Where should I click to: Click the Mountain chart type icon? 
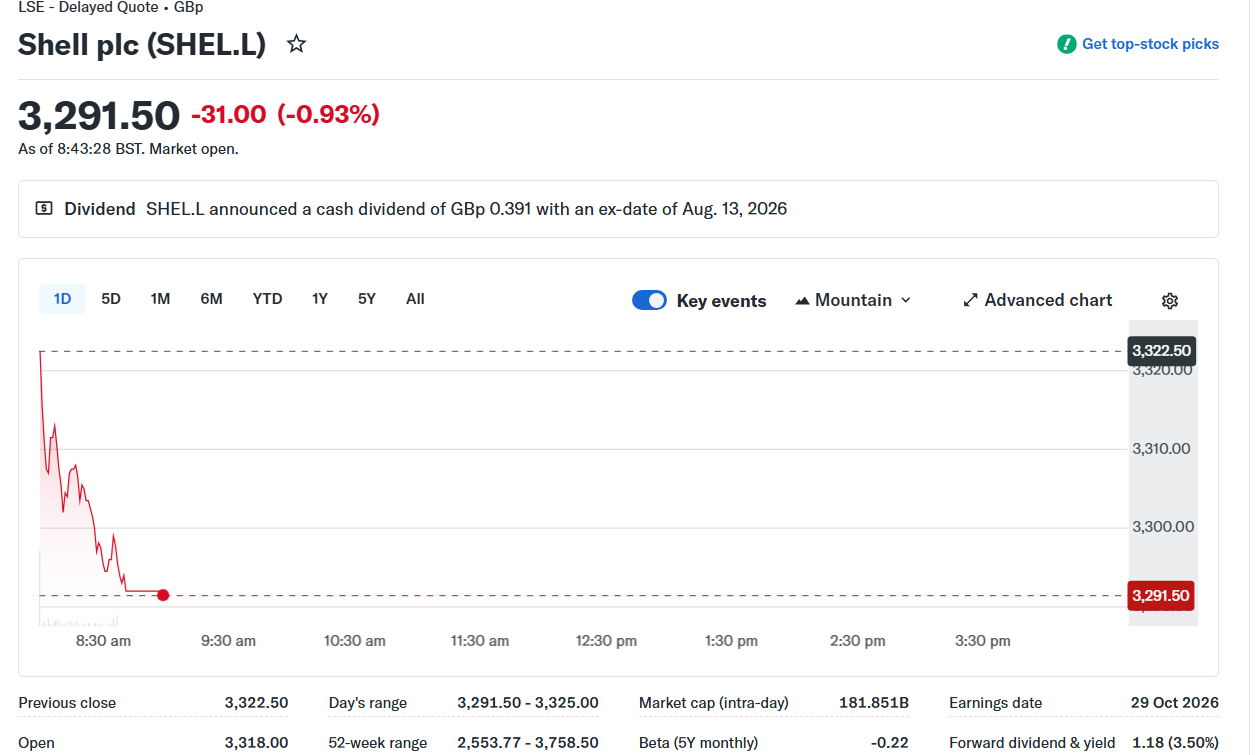802,300
